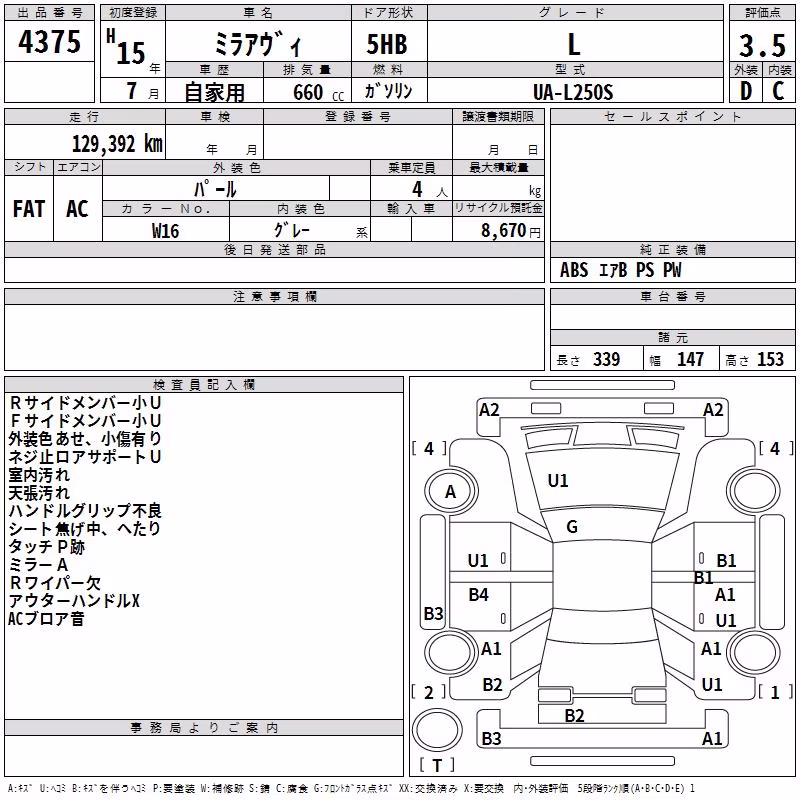Select color number W16

coord(165,231)
